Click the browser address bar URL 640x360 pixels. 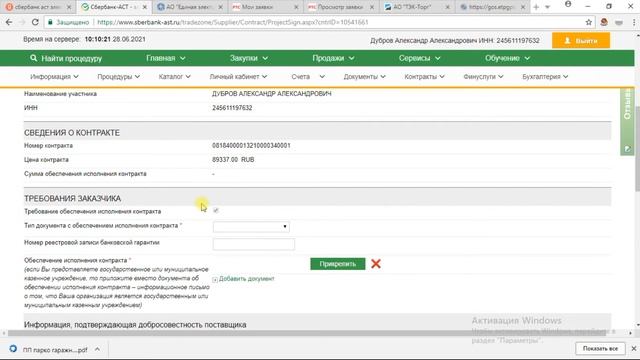(x=233, y=22)
